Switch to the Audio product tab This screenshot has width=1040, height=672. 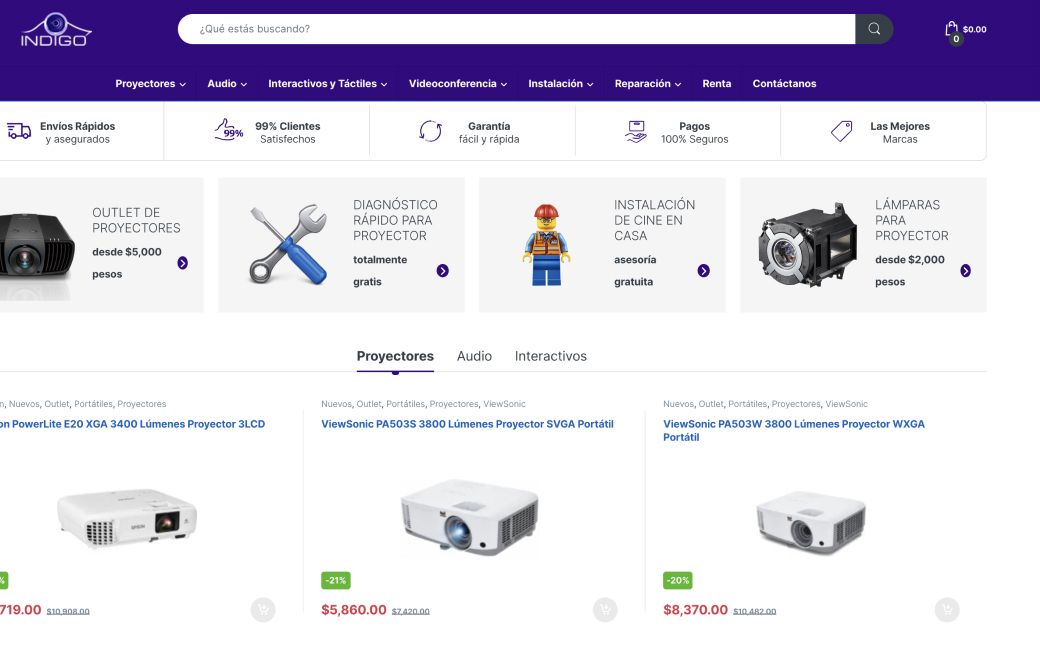[474, 356]
